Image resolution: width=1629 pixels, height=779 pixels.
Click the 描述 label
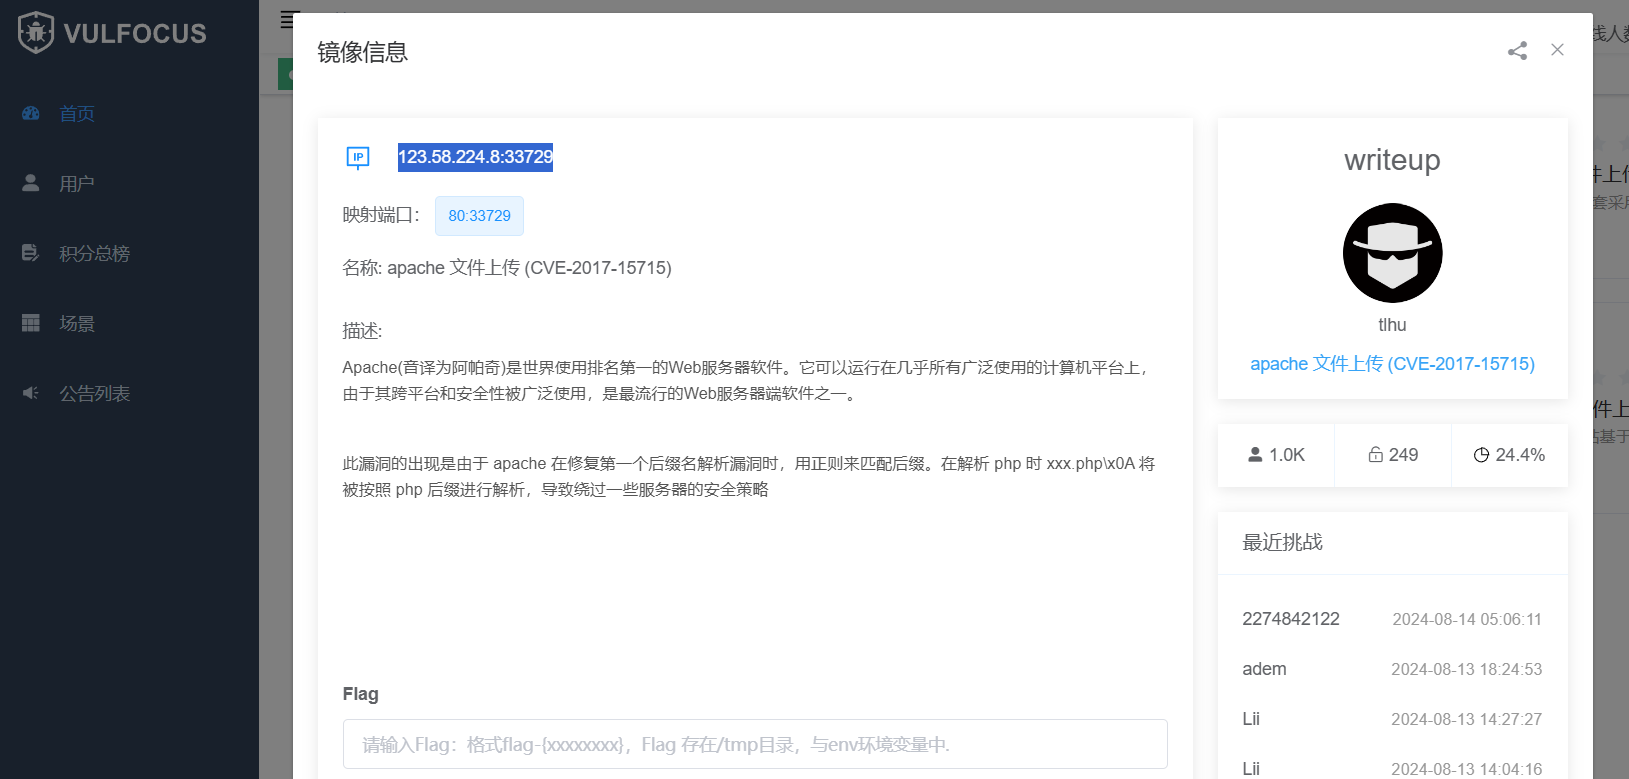coord(362,331)
